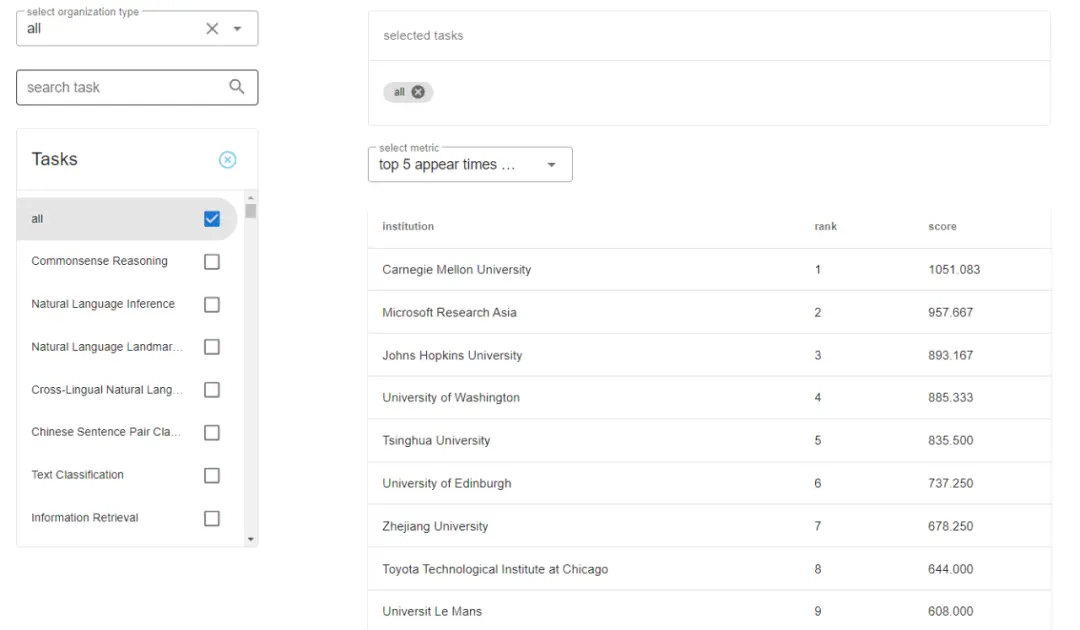
Task: Expand the select metric dropdown
Action: pyautogui.click(x=551, y=165)
